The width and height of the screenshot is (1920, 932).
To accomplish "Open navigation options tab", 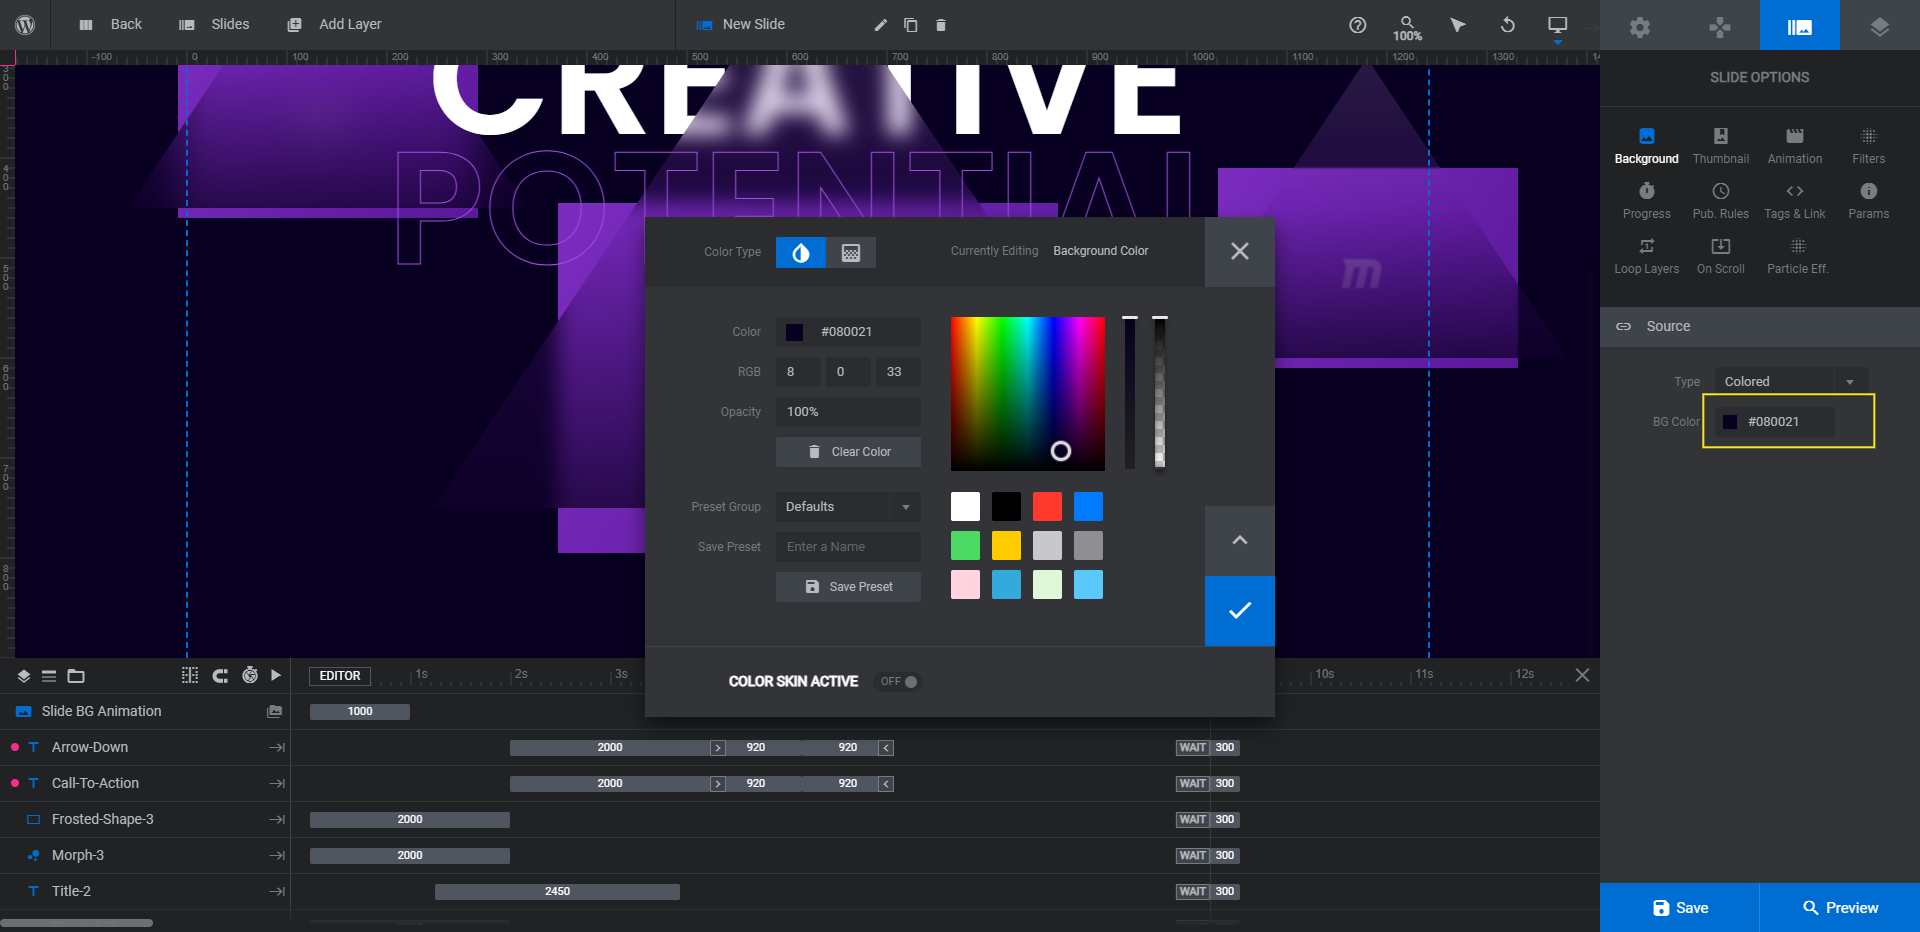I will click(x=1720, y=27).
